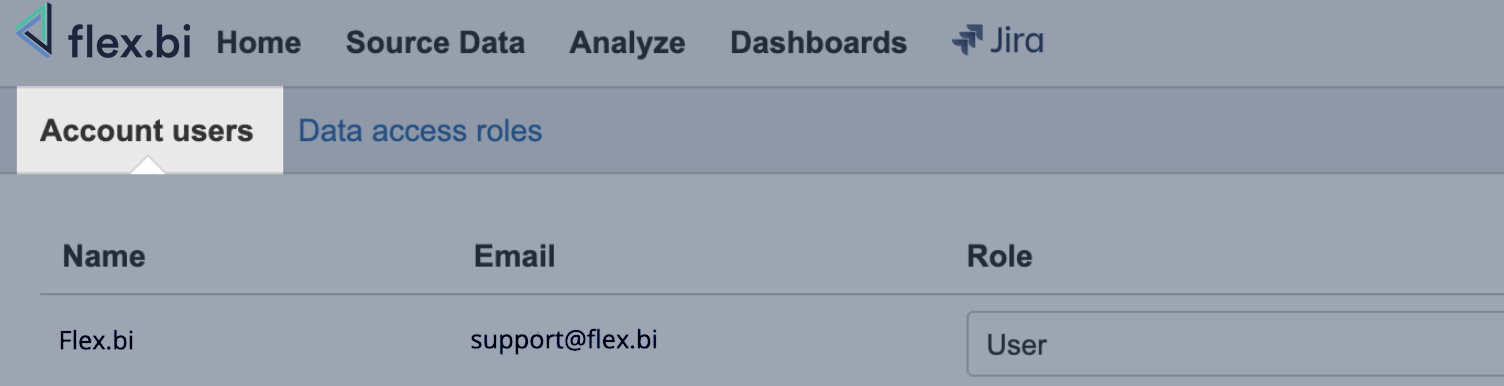Click the support@flex.bi email address
Screen dimensions: 1504x386
coord(564,340)
